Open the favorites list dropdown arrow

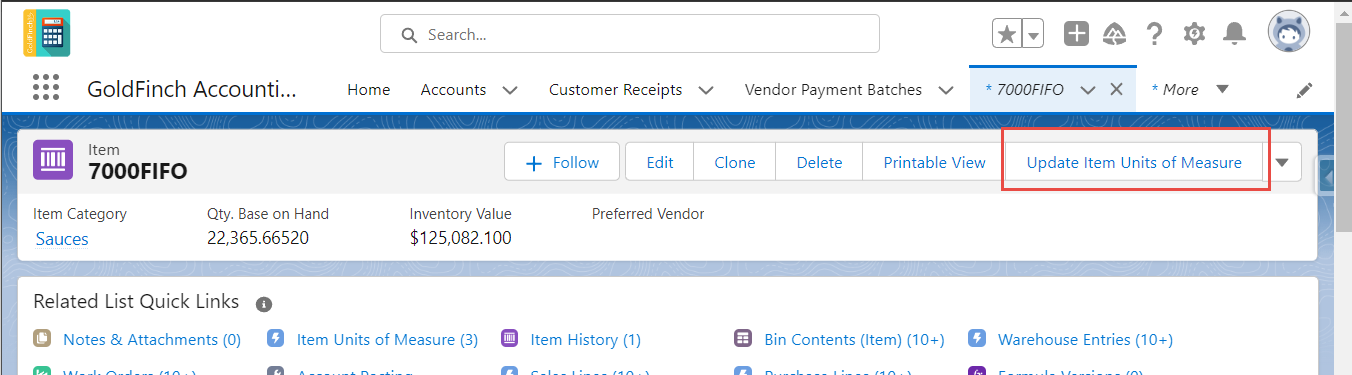coord(1033,34)
